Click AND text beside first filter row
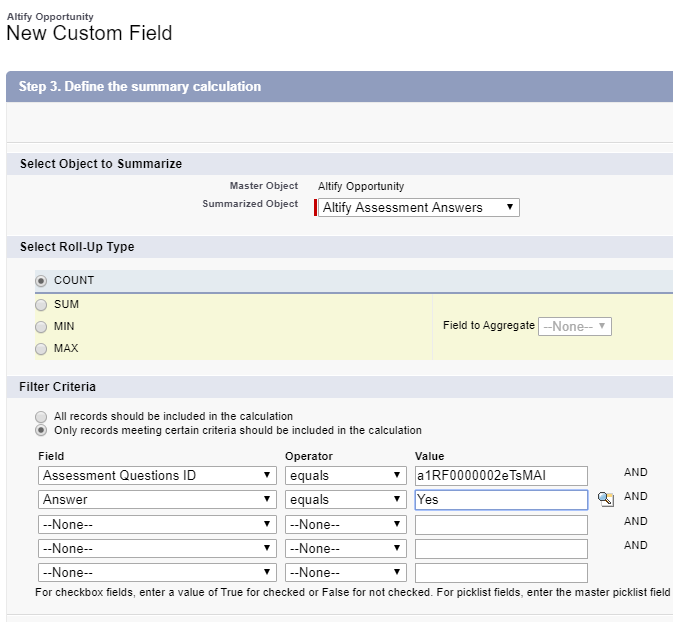The image size is (673, 622). (x=636, y=472)
